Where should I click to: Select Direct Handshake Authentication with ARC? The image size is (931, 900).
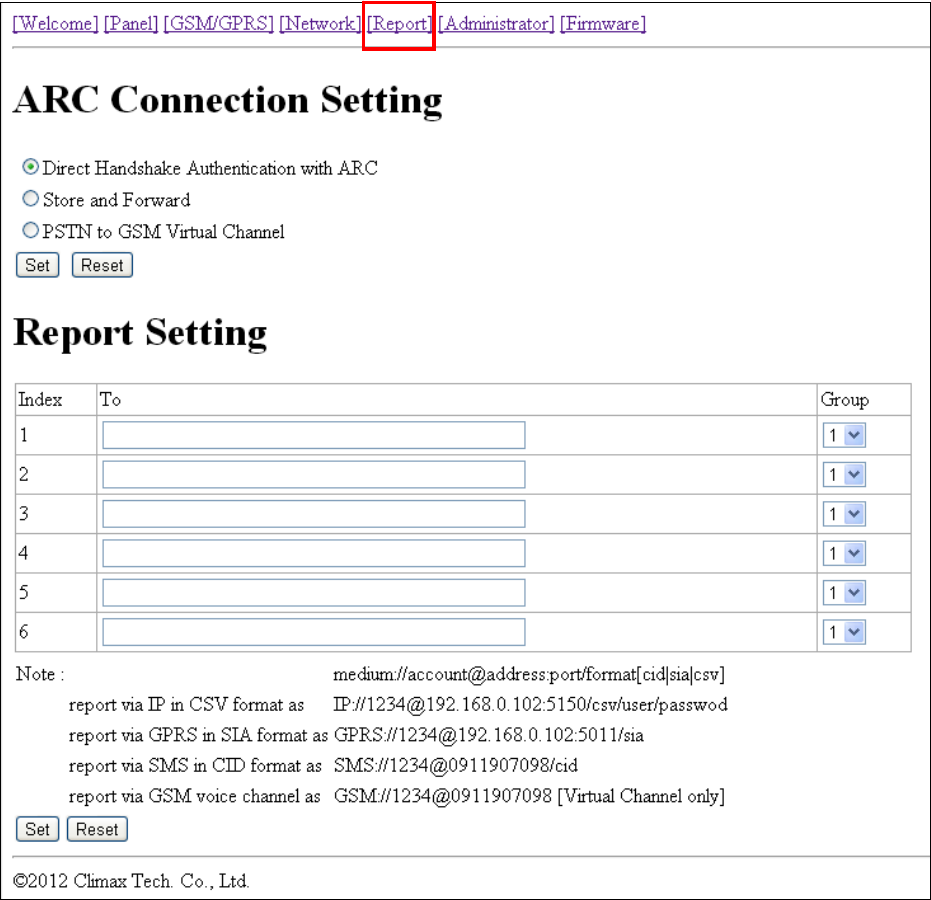tap(30, 167)
